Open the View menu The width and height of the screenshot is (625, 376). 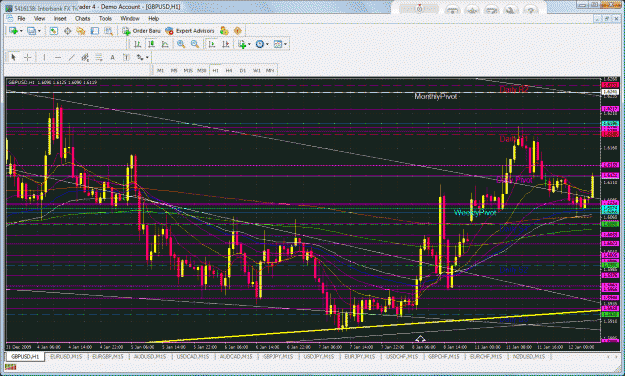(x=39, y=18)
